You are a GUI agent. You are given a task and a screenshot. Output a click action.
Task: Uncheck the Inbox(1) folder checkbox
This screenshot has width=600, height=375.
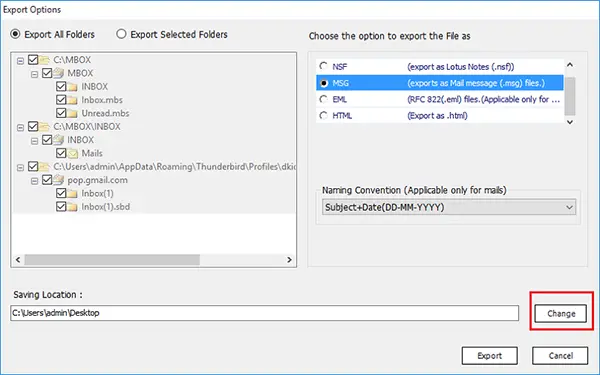[x=61, y=193]
